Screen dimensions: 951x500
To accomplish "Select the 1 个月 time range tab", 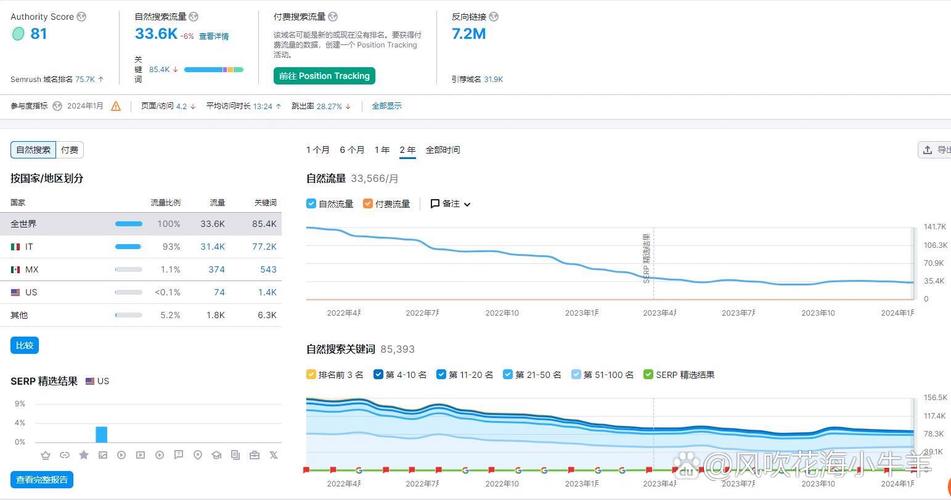I will pyautogui.click(x=318, y=150).
